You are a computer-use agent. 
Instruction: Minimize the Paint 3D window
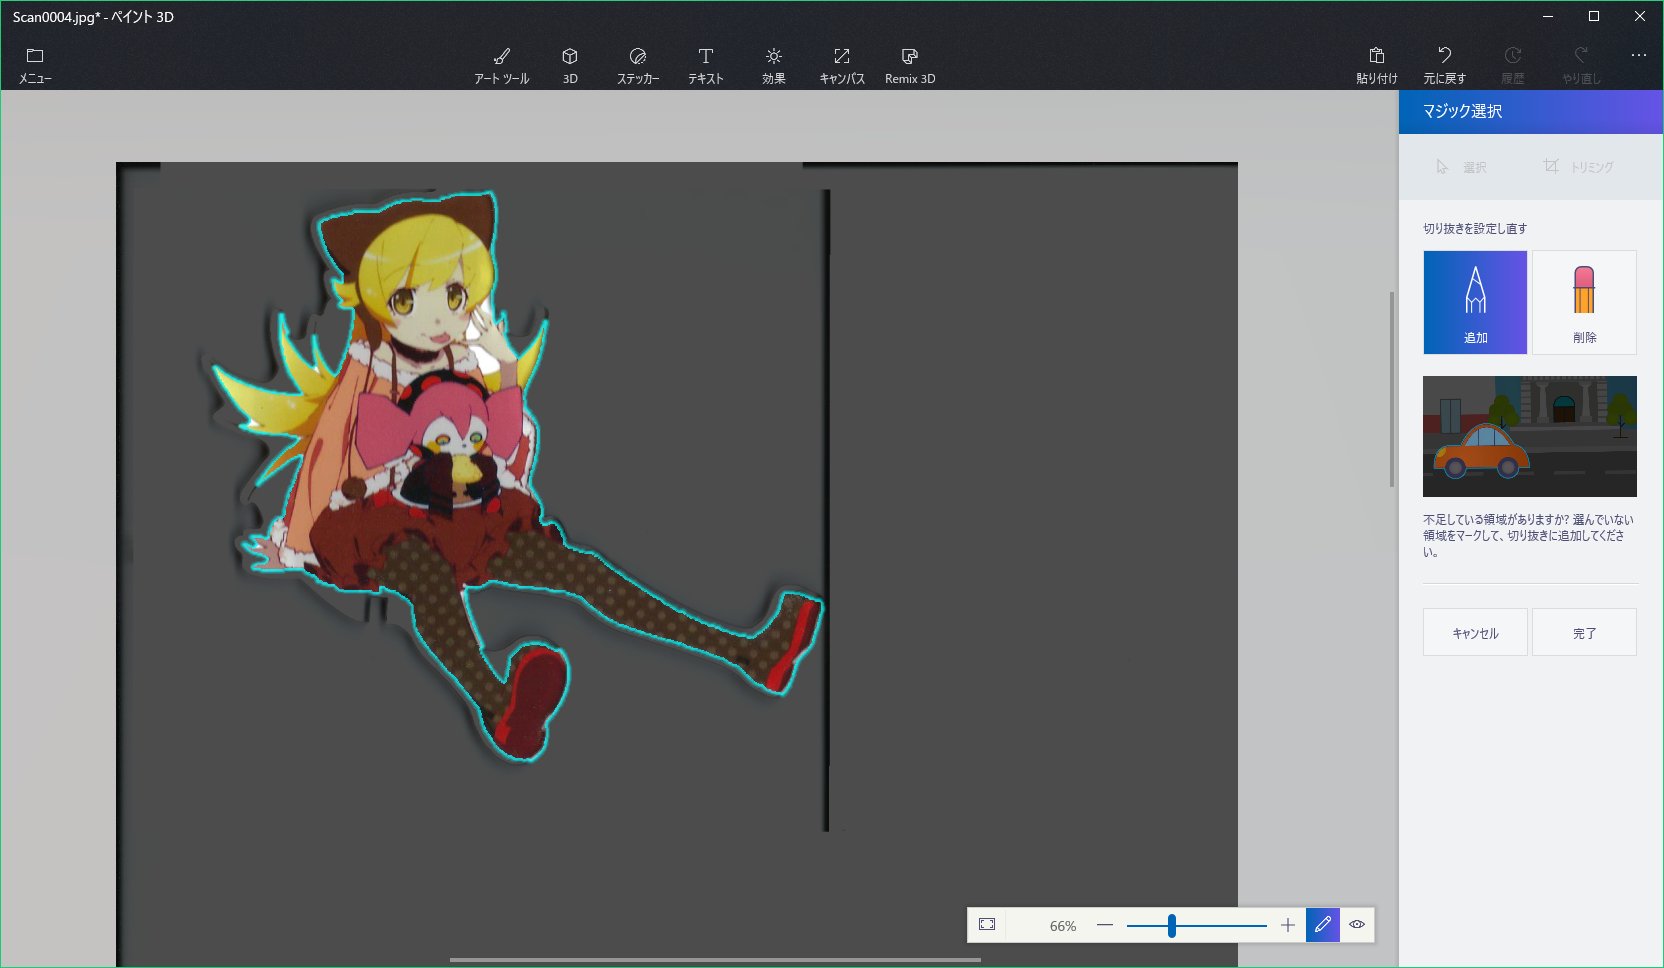1548,16
